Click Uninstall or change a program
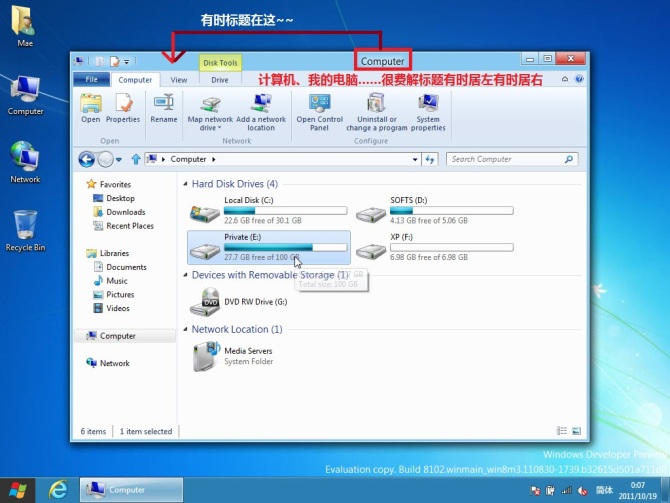Screen dimensions: 670x503 pos(376,112)
